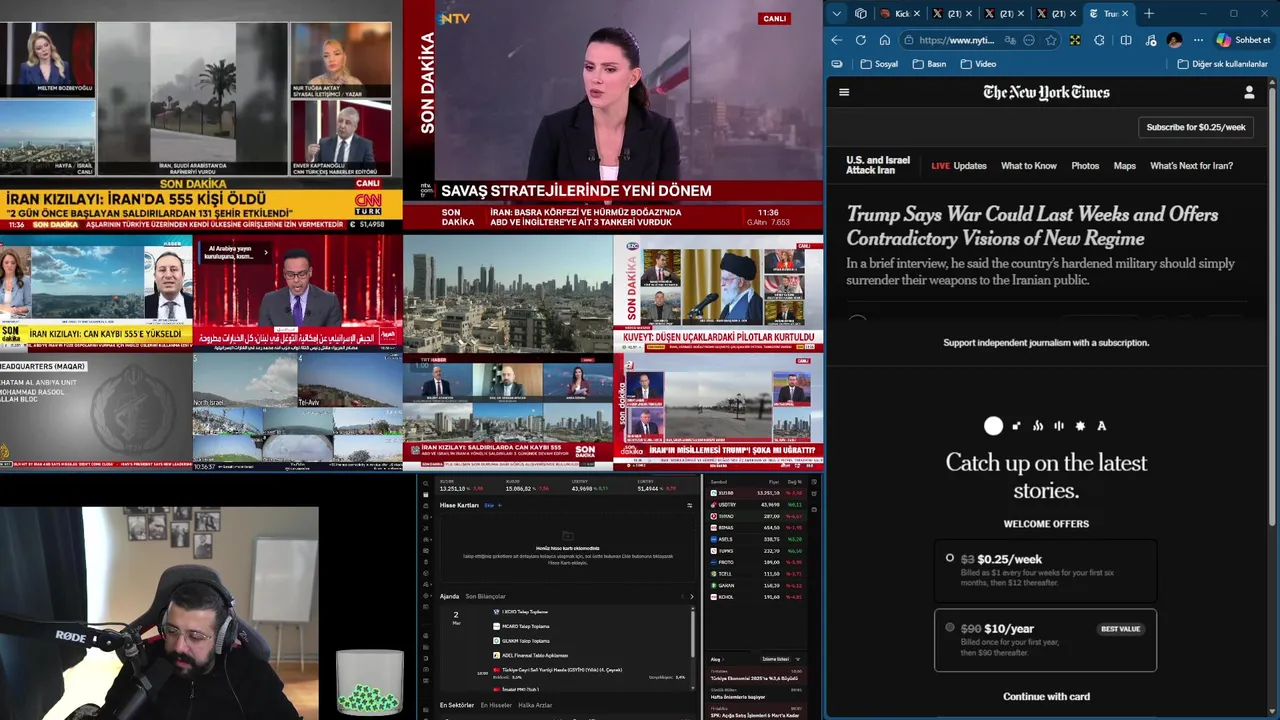
Task: Open the Basın bookmarks folder
Action: pos(929,64)
